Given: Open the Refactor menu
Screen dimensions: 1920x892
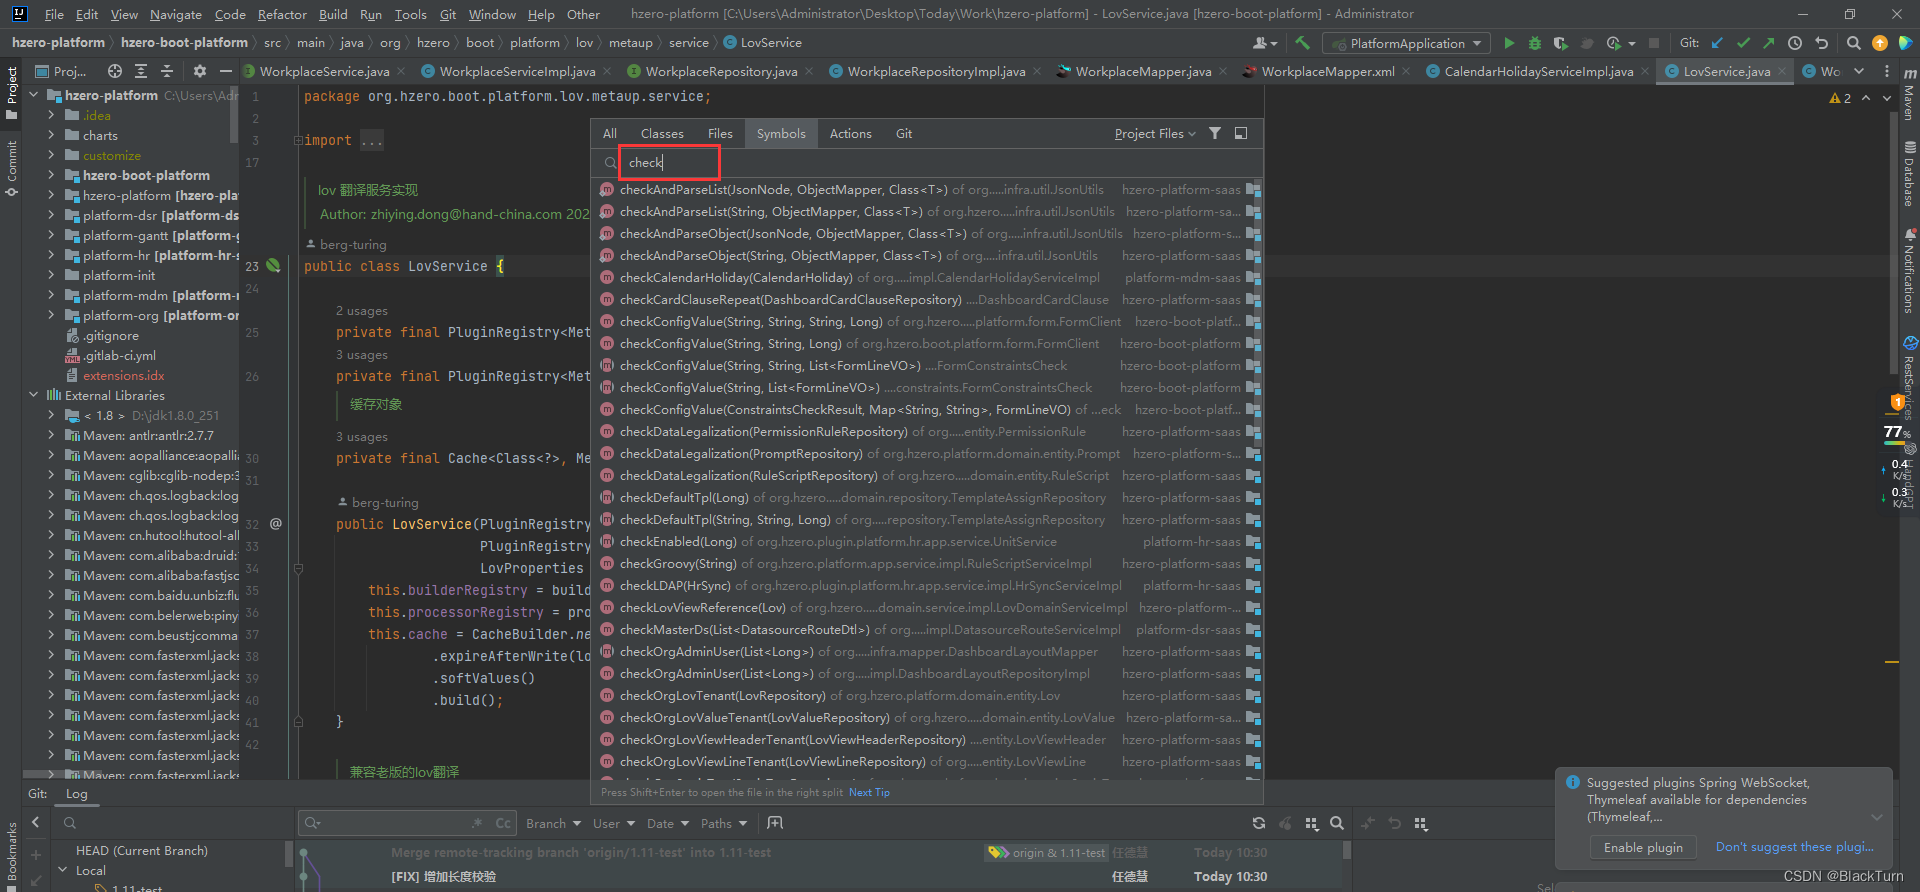Looking at the screenshot, I should [x=282, y=14].
